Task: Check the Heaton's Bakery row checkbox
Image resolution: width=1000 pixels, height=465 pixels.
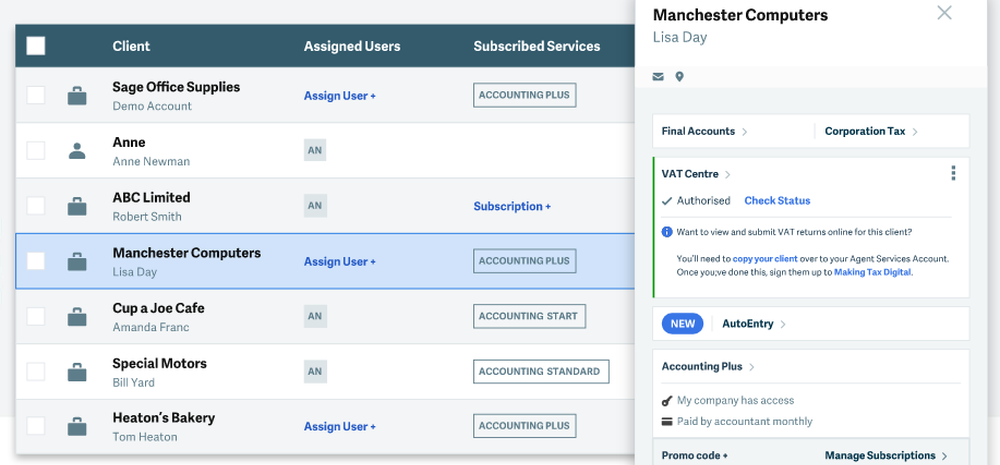Action: click(x=36, y=426)
